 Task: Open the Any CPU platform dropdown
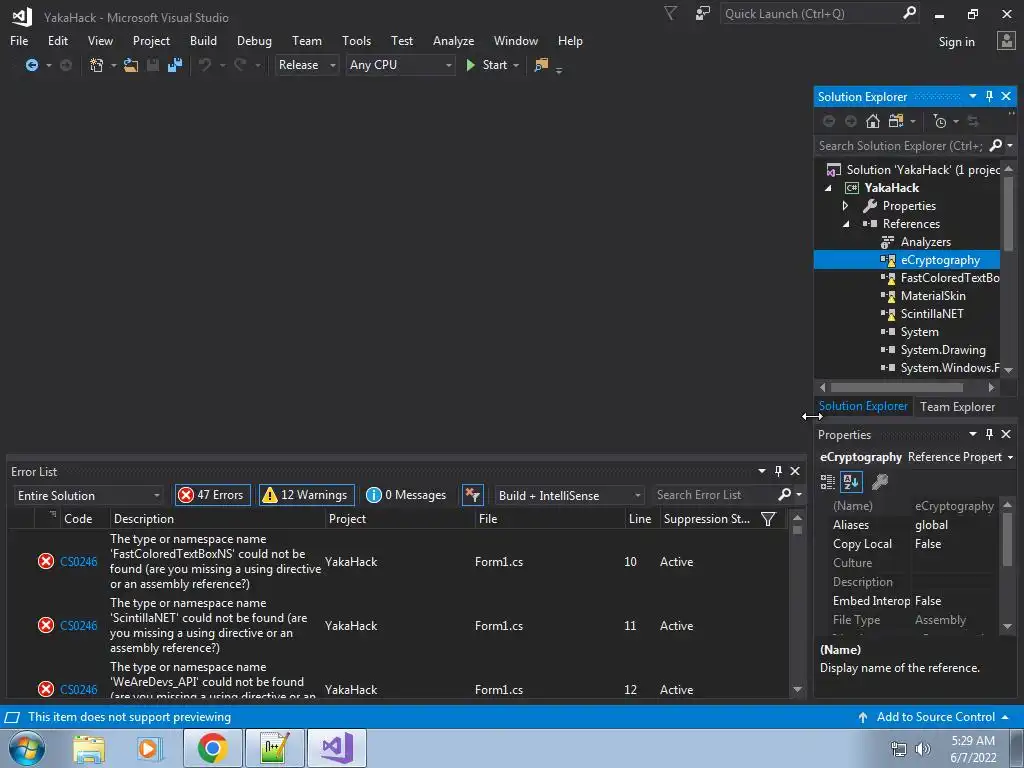pos(400,65)
